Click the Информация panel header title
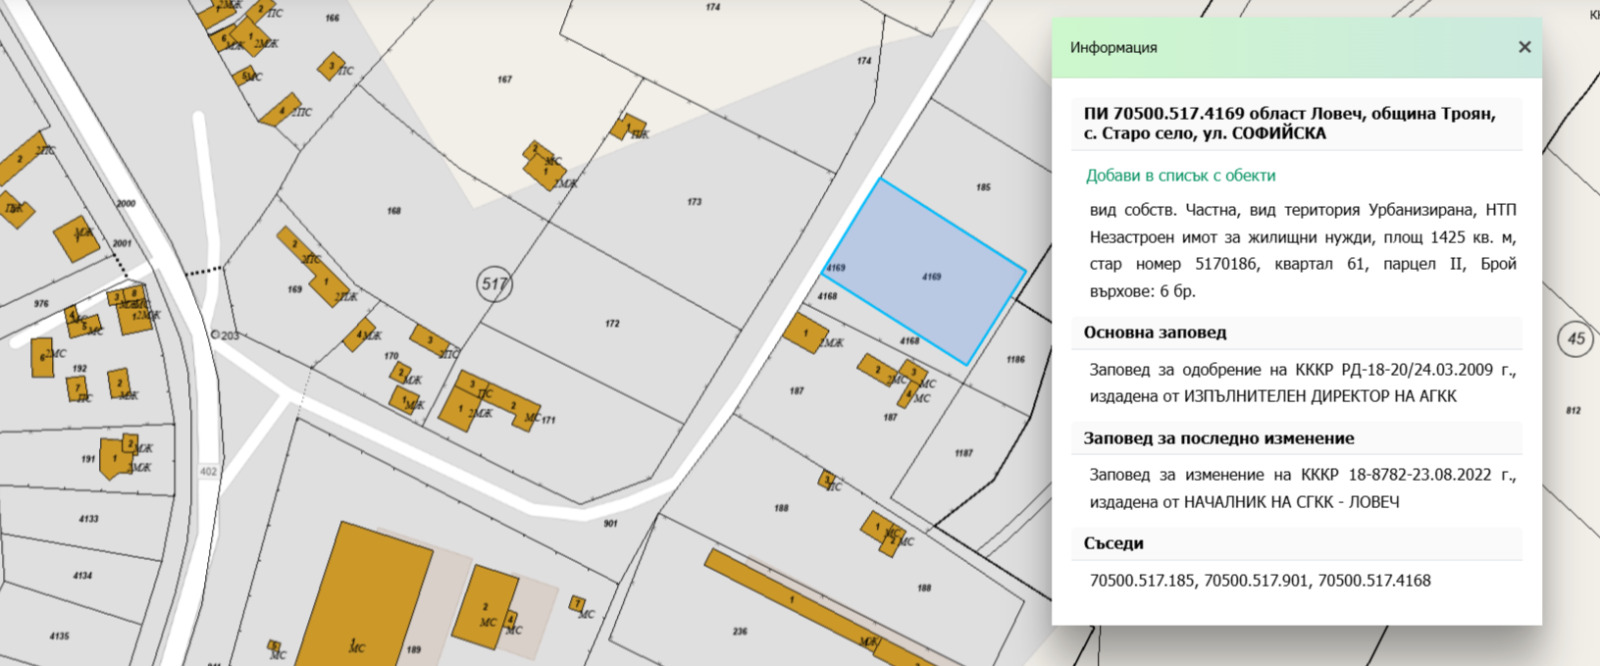 [1113, 47]
